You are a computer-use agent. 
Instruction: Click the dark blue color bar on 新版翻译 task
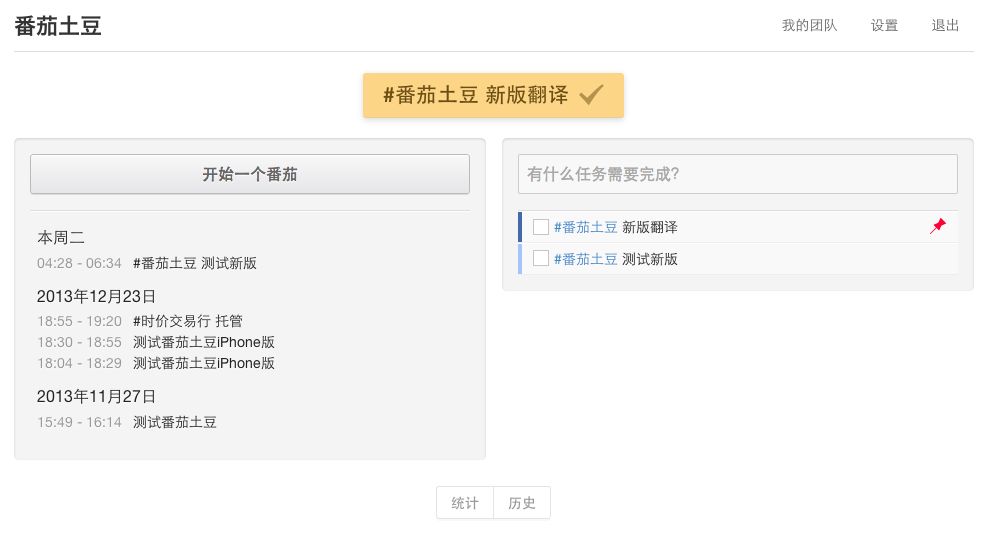pos(520,227)
